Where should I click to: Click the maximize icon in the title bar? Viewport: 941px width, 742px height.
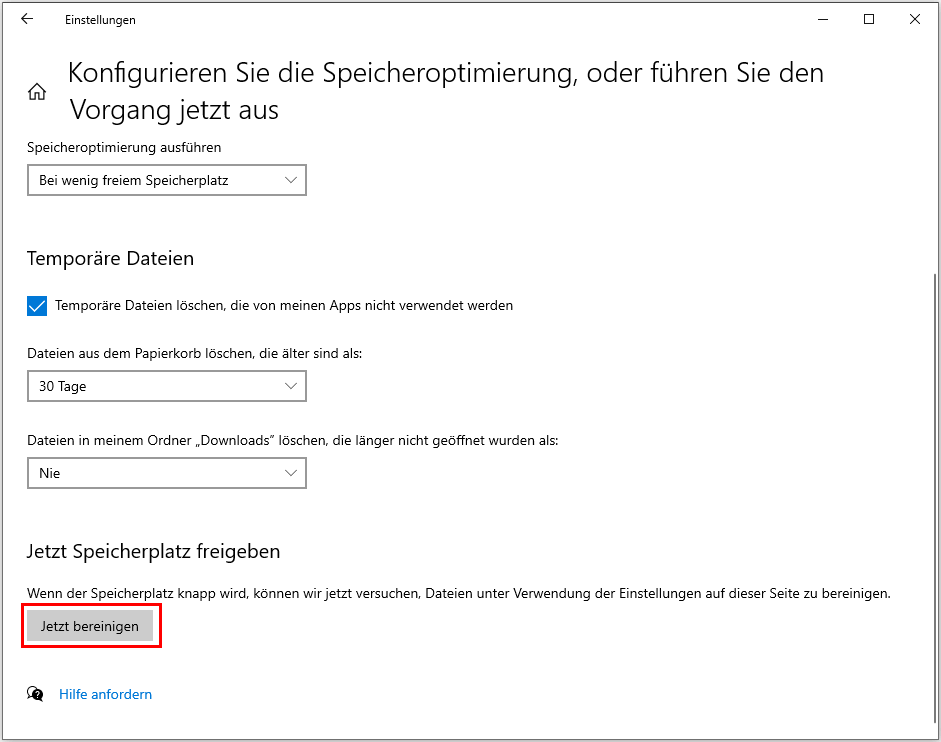(x=869, y=18)
